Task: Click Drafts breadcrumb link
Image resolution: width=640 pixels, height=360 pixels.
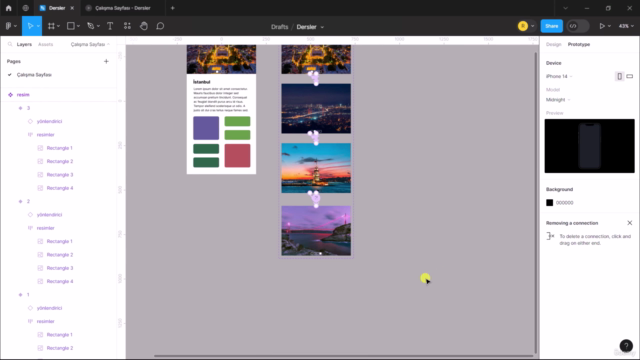Action: [280, 27]
